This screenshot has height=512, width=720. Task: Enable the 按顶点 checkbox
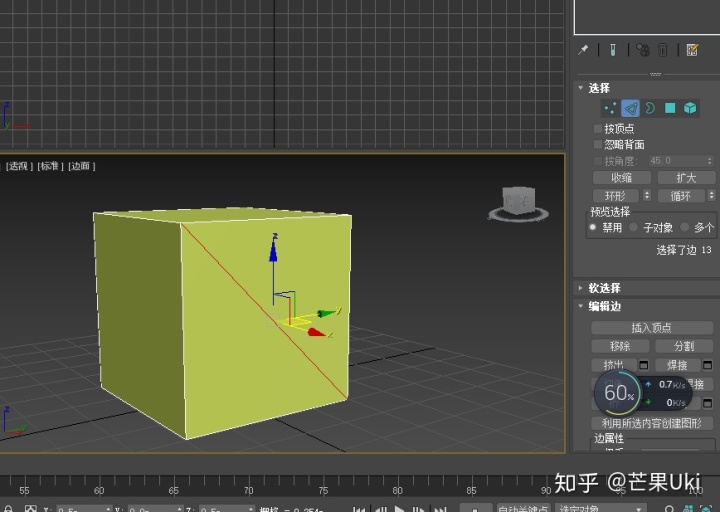point(598,128)
